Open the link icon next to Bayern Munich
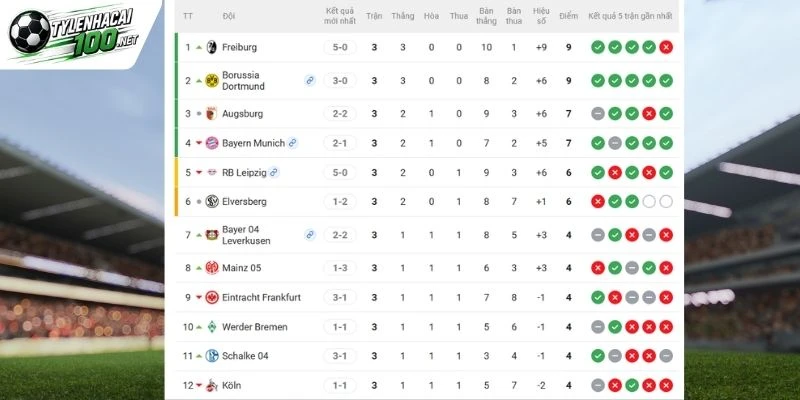Screen dimensions: 800x400 point(292,143)
